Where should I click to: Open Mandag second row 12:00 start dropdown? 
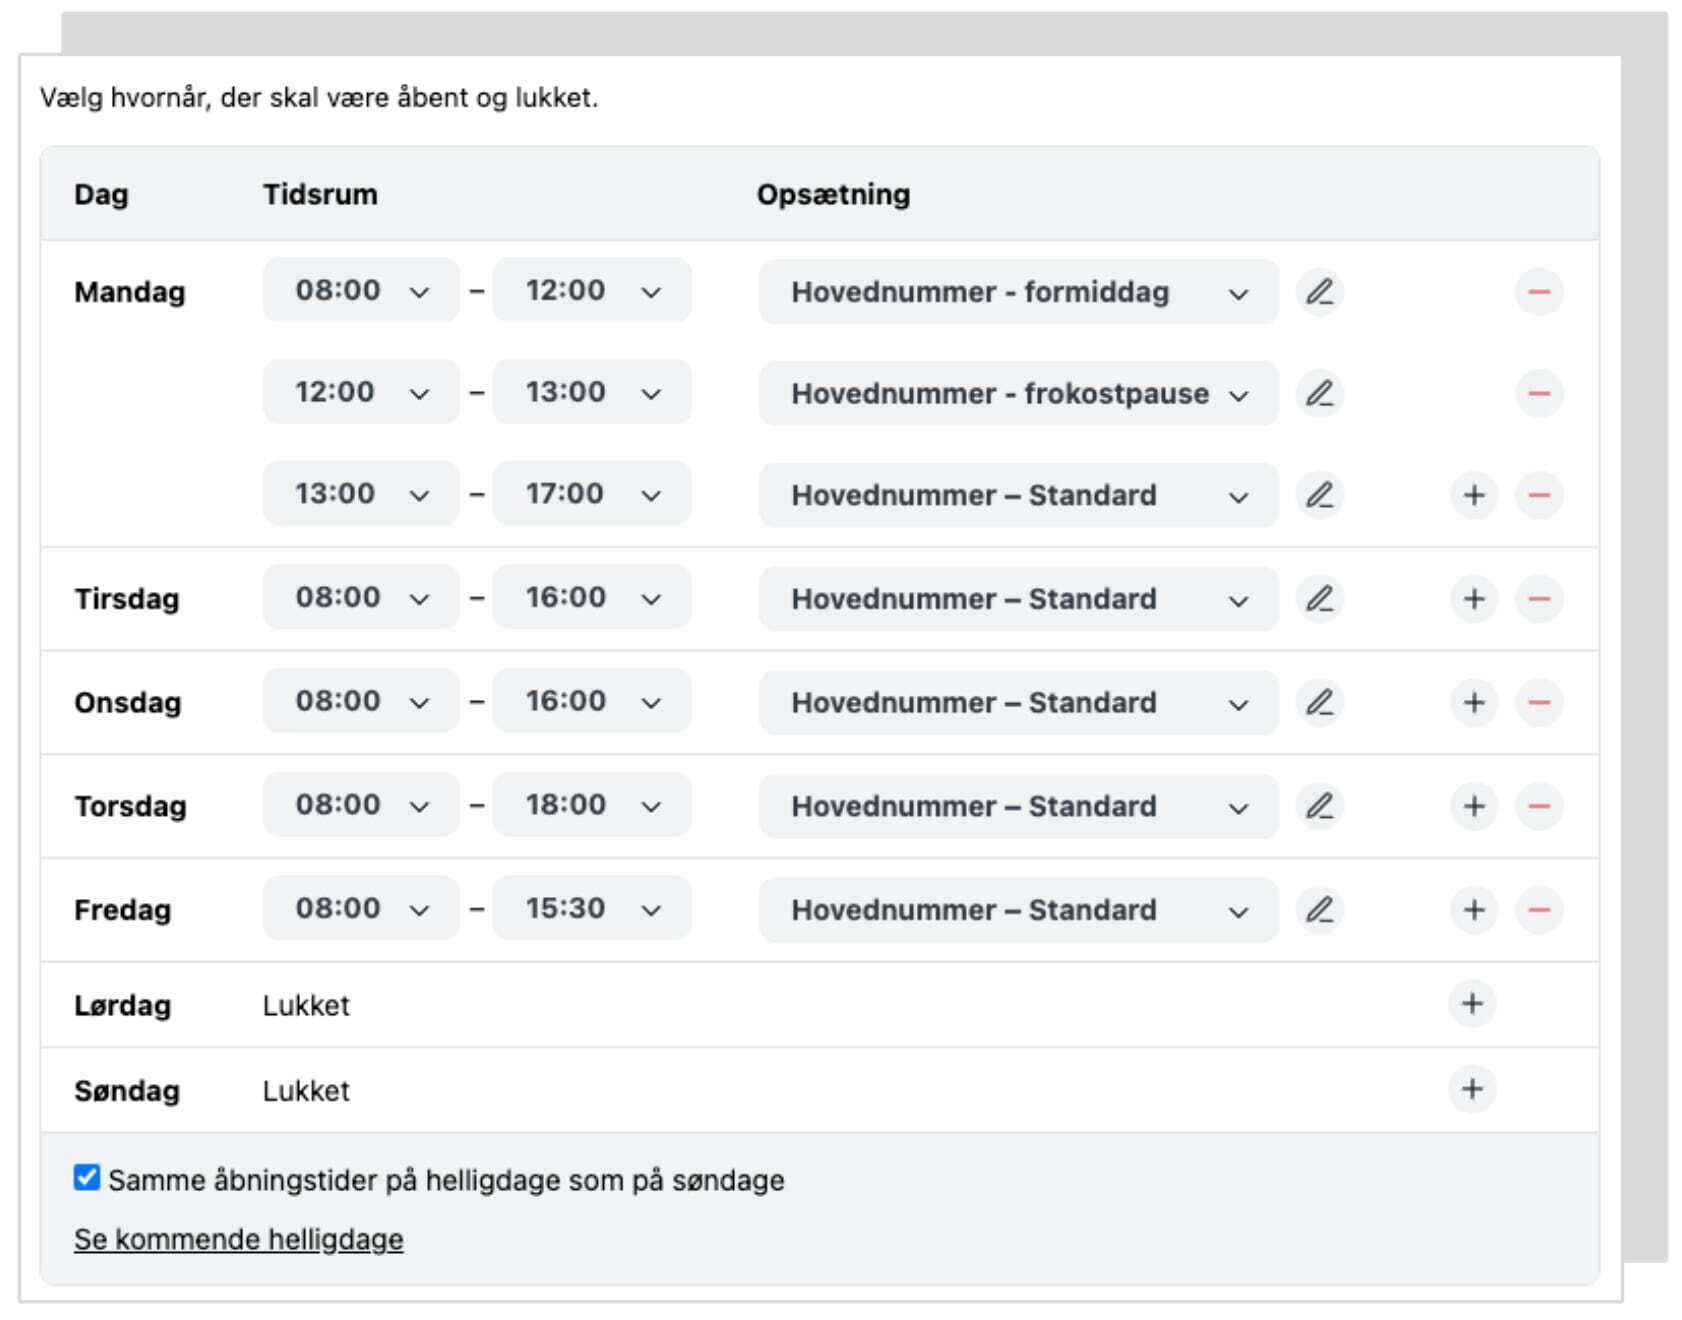[x=361, y=392]
